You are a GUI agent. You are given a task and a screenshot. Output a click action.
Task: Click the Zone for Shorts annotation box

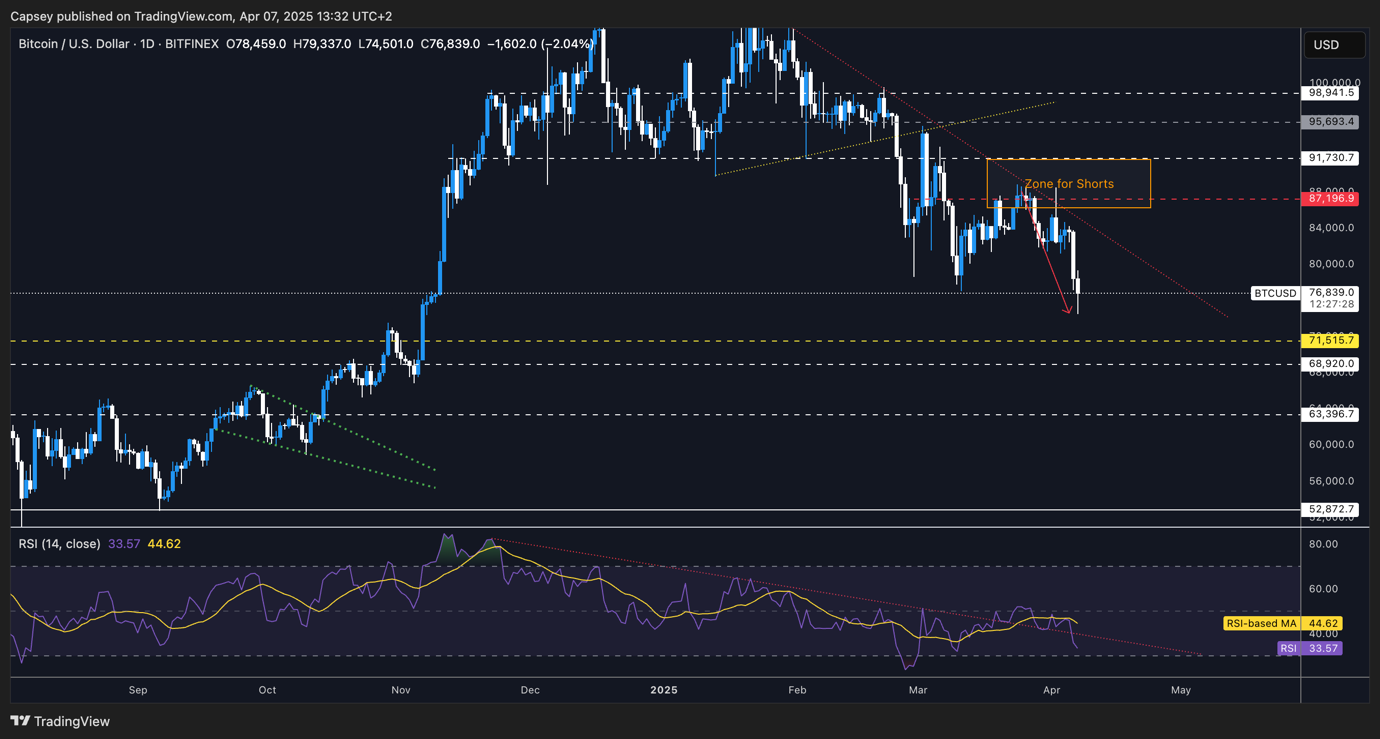pos(1068,184)
